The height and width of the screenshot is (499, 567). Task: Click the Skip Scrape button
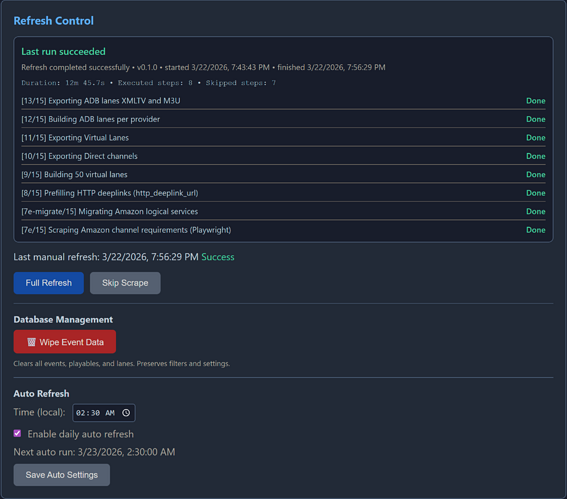[x=125, y=283]
